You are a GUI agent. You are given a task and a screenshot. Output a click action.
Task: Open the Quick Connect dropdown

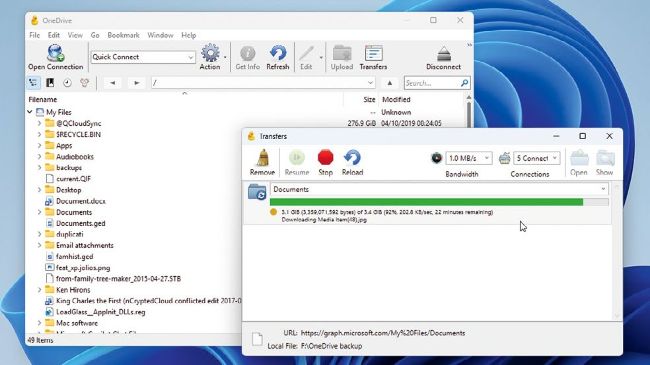190,57
